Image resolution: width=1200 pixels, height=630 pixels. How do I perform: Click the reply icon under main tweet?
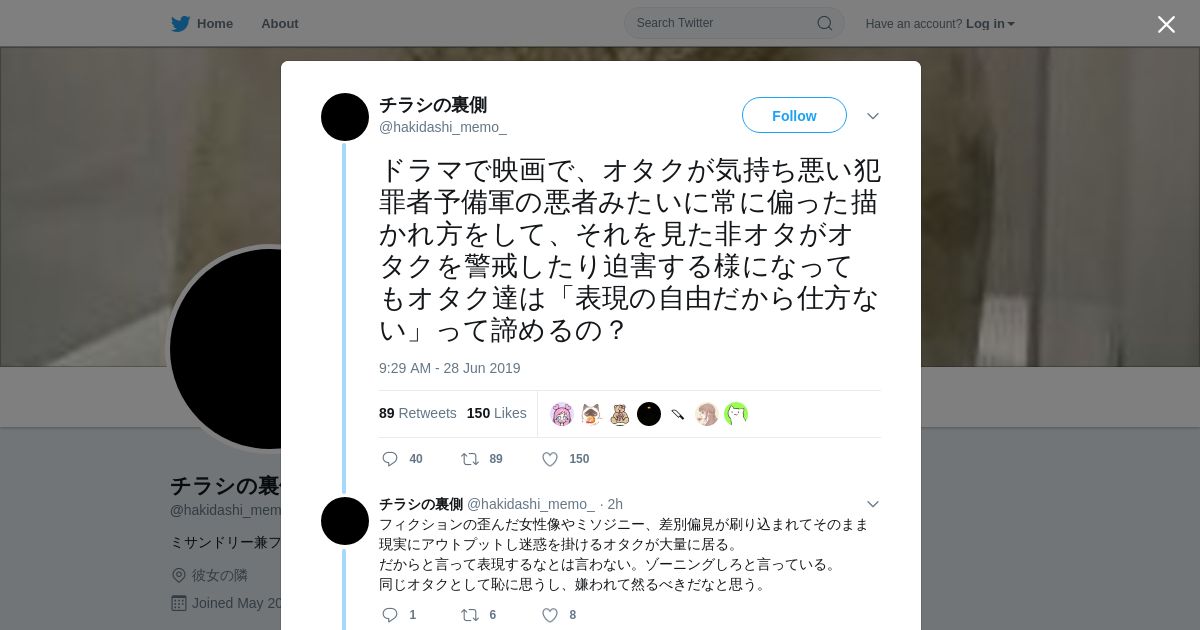pos(390,459)
